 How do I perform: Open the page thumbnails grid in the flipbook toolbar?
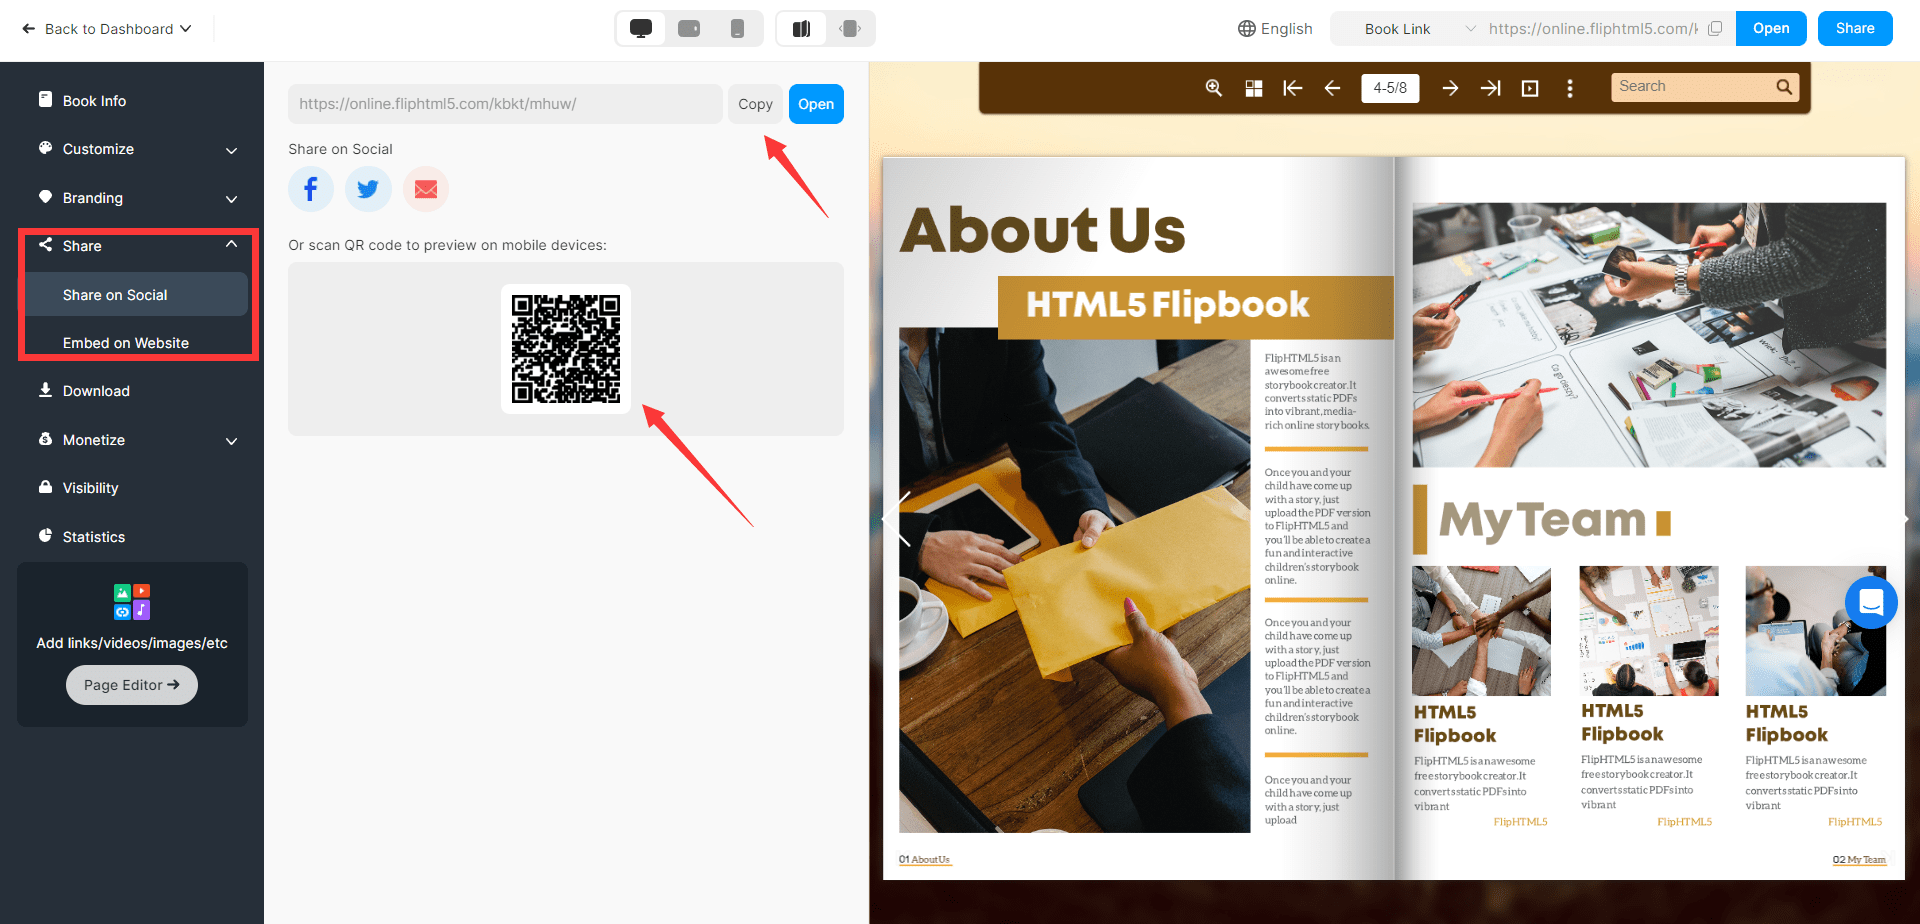[x=1253, y=88]
